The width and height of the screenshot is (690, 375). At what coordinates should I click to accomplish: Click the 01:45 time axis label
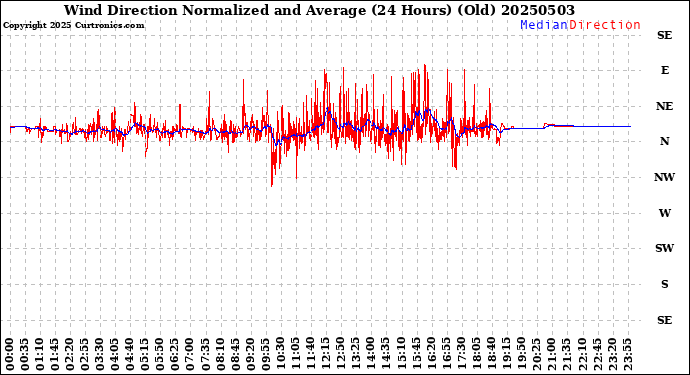click(x=55, y=354)
